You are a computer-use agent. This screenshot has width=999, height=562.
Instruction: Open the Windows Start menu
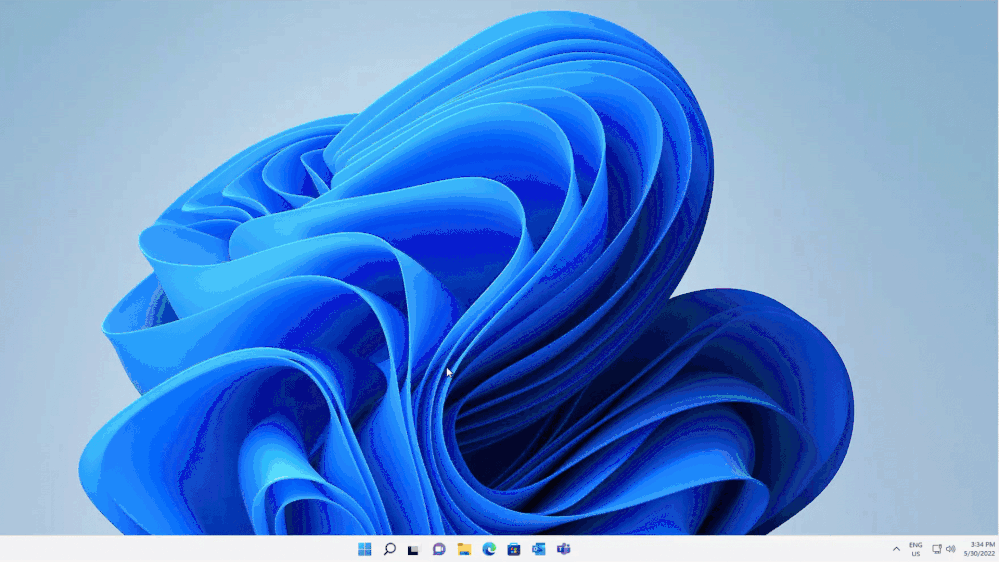coord(364,549)
